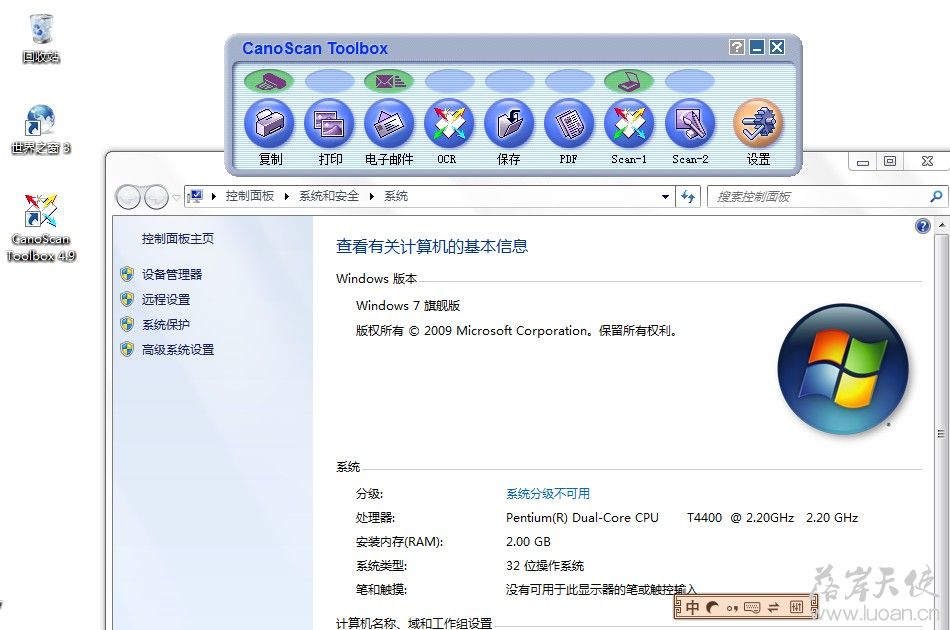Screen dimensions: 950x630
Task: Open recent pages dropdown beside forward button
Action: click(176, 197)
